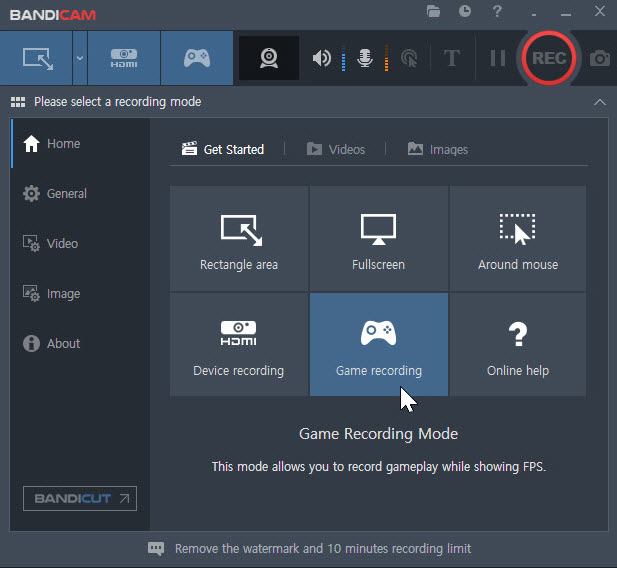Select gamepad game recording mode in toolbar
Viewport: 617px width, 568px height.
[x=197, y=58]
